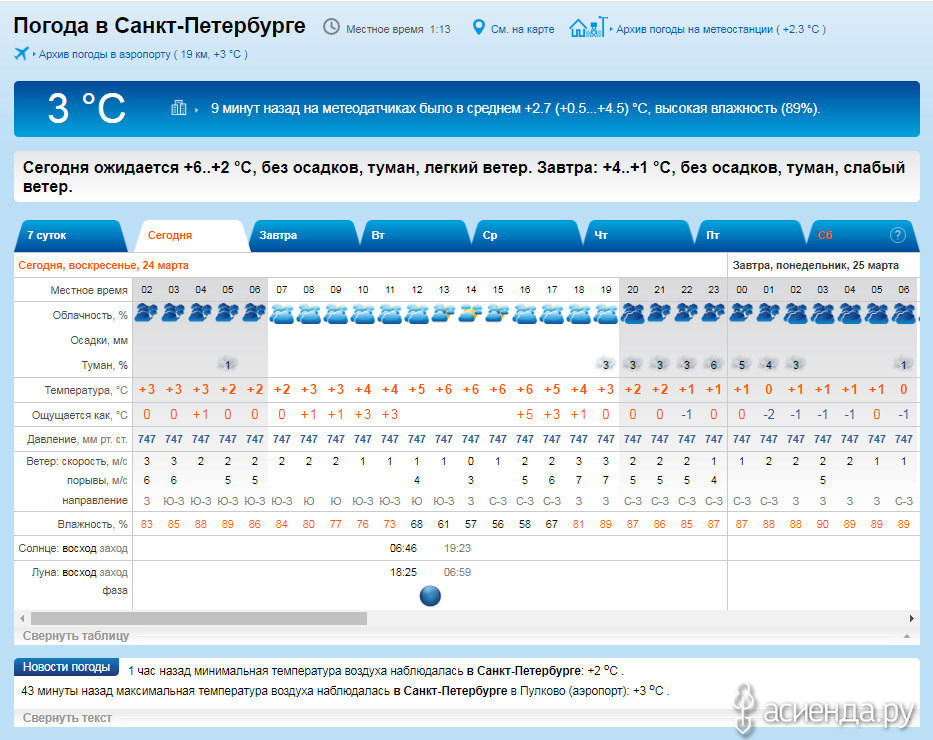Click heading Завтра, понедельник, 25 марта
This screenshot has height=740, width=933.
click(x=815, y=265)
